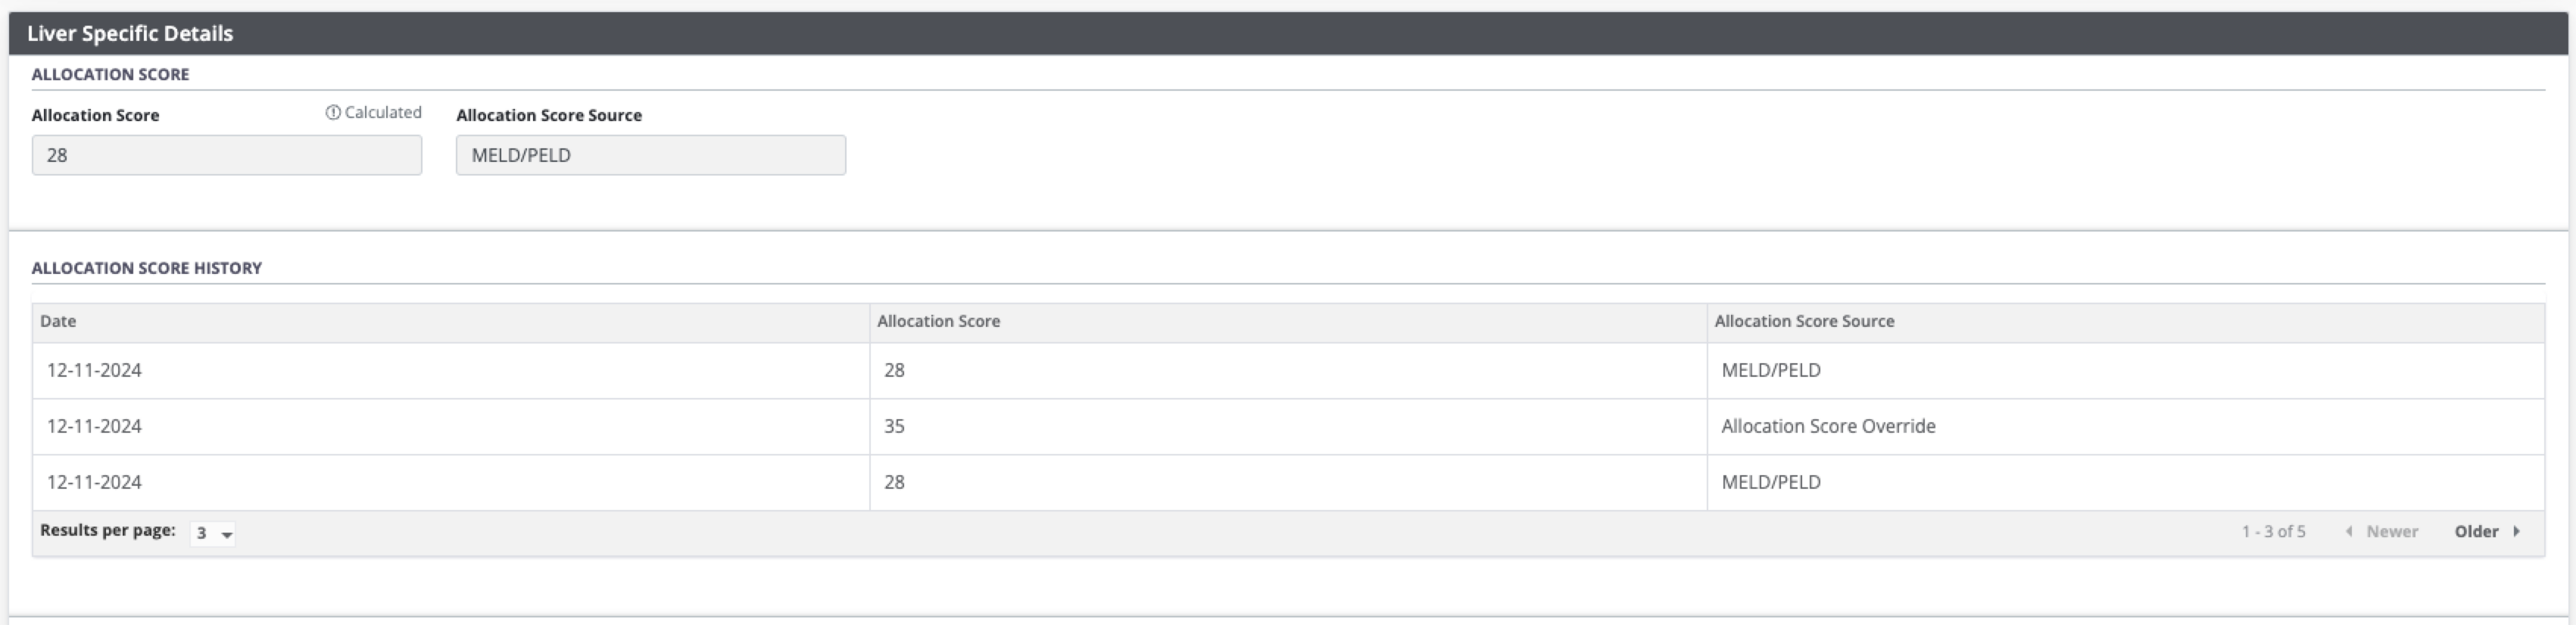The width and height of the screenshot is (2576, 625).
Task: Select the Liver Specific Details header
Action: [130, 32]
